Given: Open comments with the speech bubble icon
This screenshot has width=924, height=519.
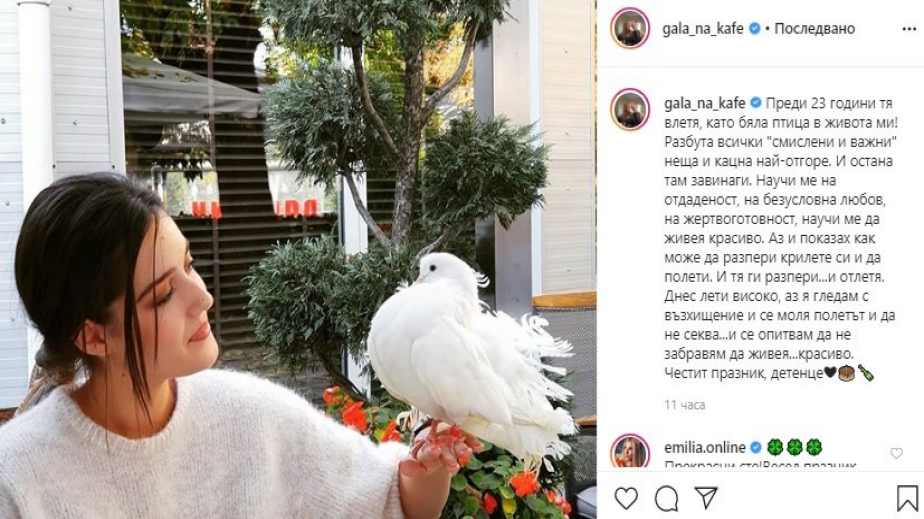Looking at the screenshot, I should coord(666,499).
